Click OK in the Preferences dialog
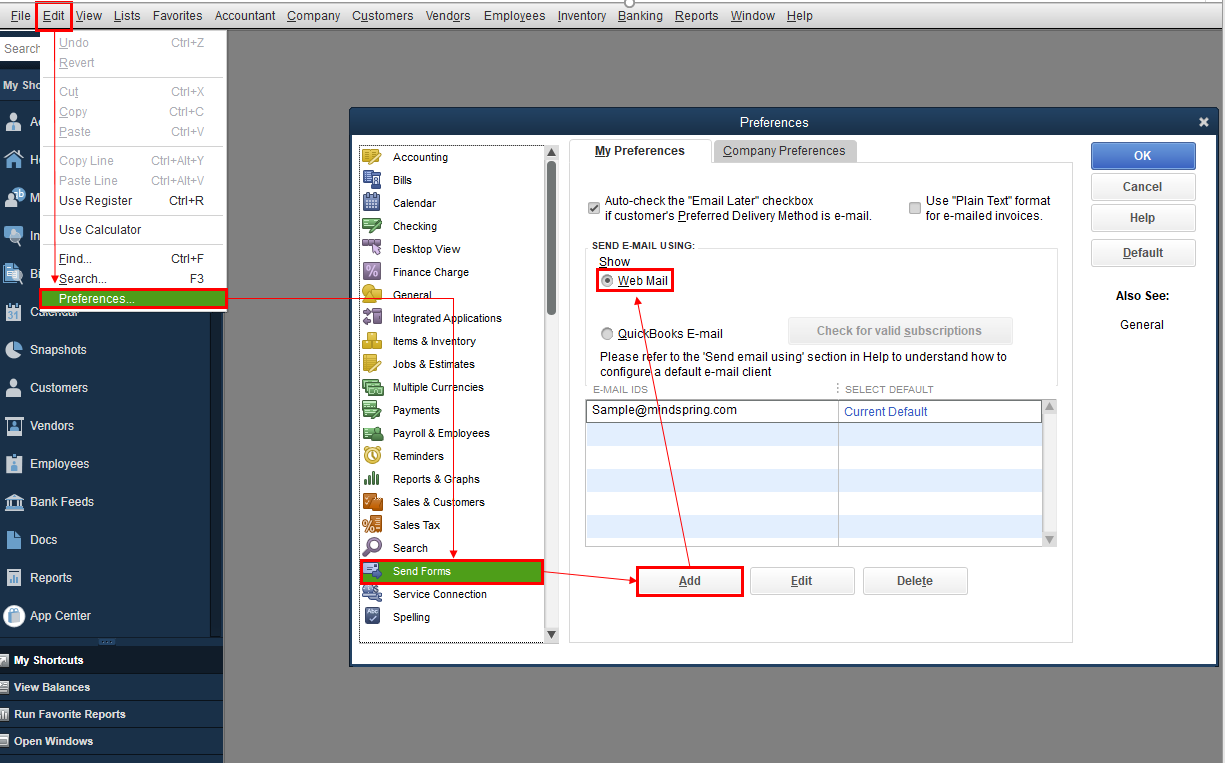This screenshot has height=763, width=1225. 1143,156
